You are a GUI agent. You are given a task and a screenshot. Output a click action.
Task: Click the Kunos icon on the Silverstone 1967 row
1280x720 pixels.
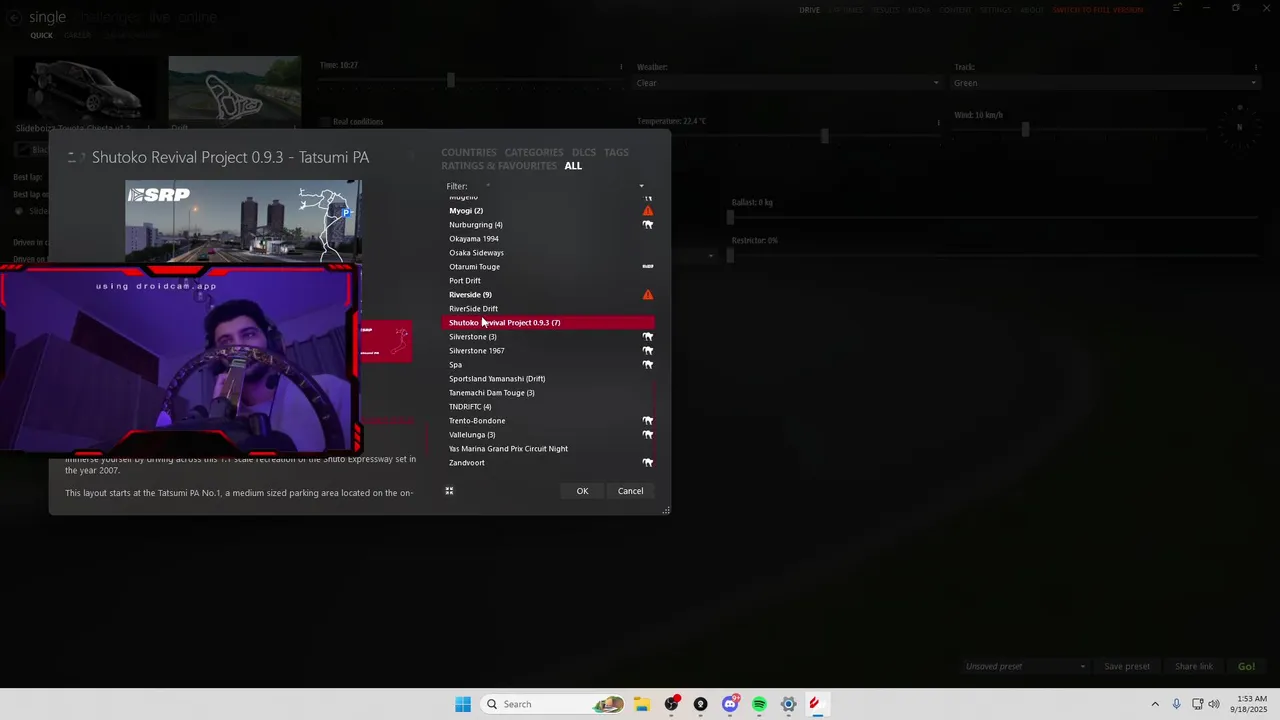tap(648, 351)
